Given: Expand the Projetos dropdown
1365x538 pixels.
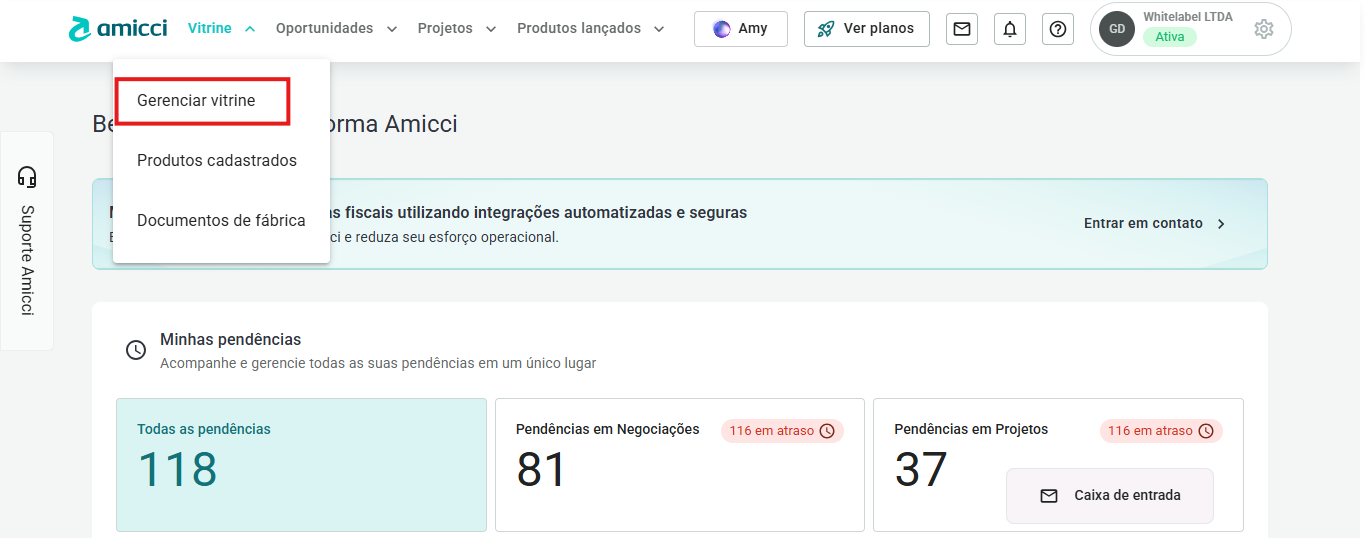Looking at the screenshot, I should pyautogui.click(x=456, y=29).
